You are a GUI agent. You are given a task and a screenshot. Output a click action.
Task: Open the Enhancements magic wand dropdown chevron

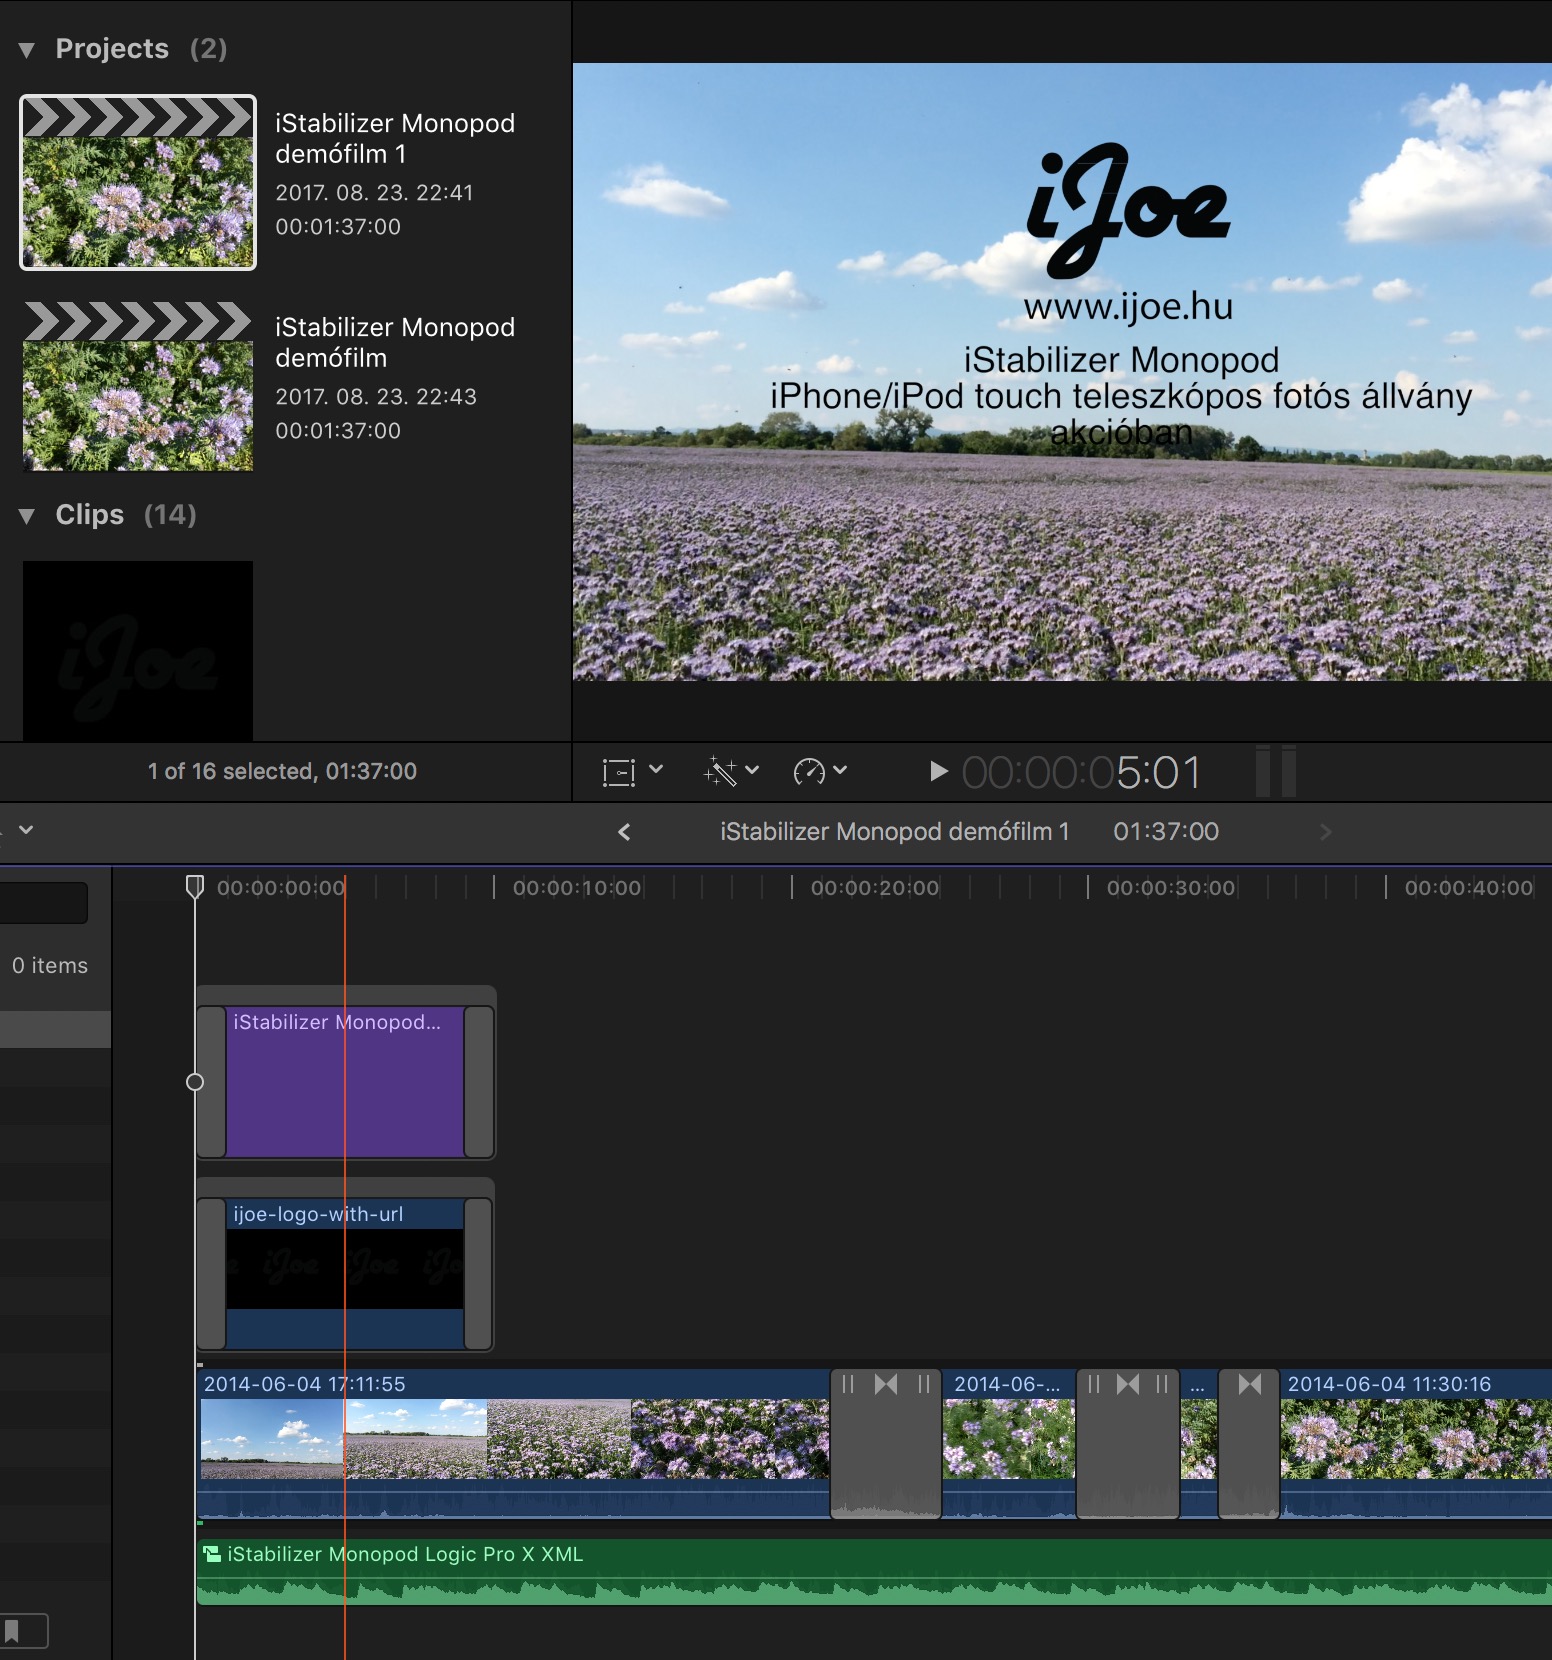pyautogui.click(x=753, y=770)
